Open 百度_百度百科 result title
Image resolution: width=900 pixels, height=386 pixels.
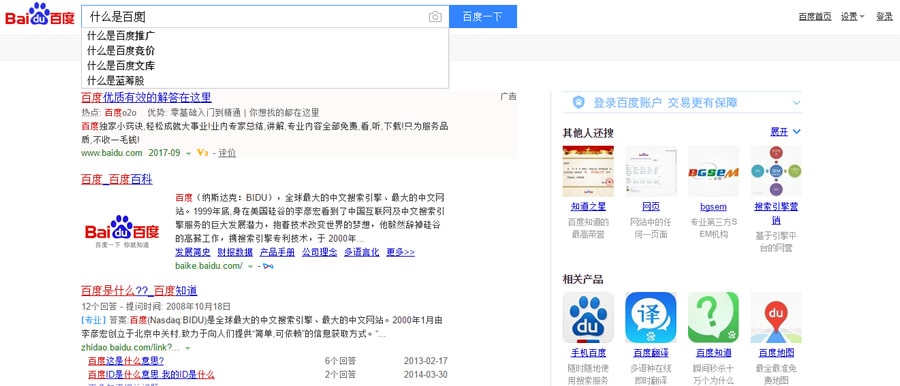(117, 179)
